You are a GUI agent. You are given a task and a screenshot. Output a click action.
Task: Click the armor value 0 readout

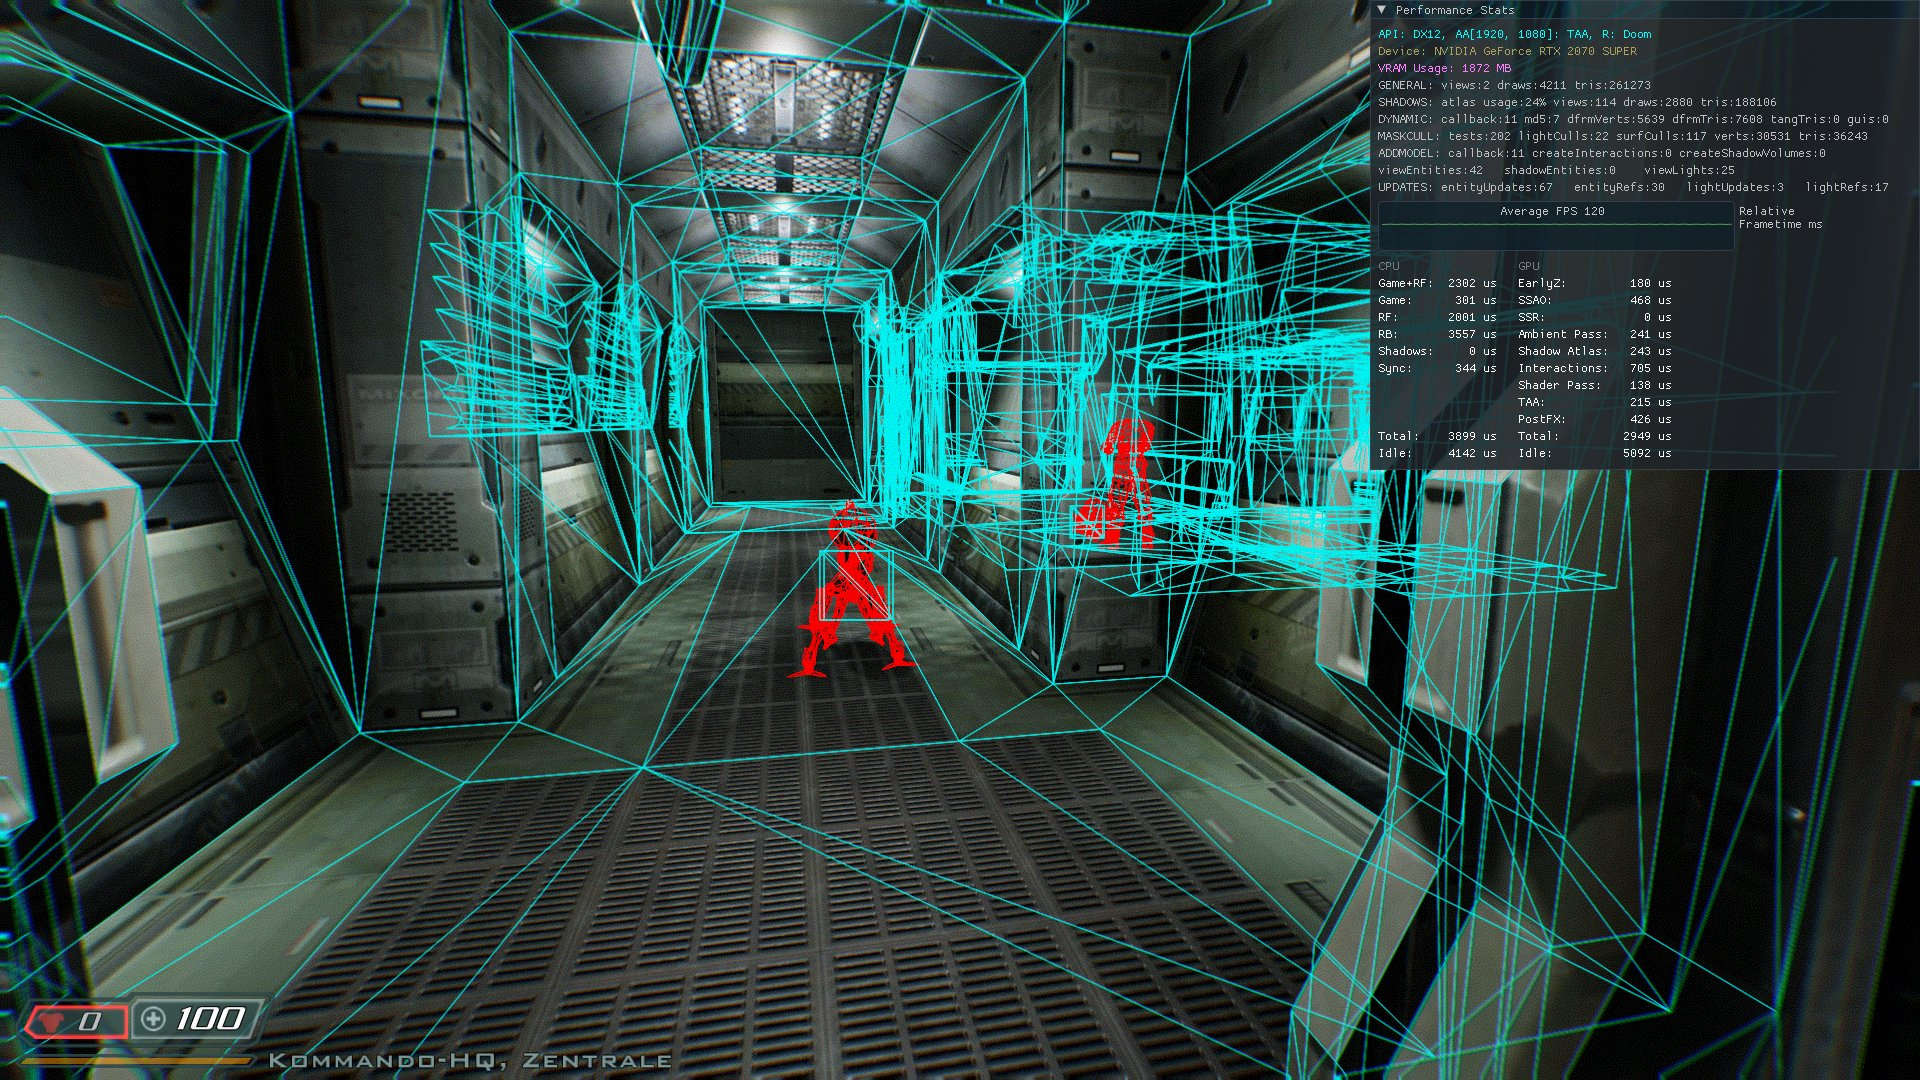(91, 1021)
